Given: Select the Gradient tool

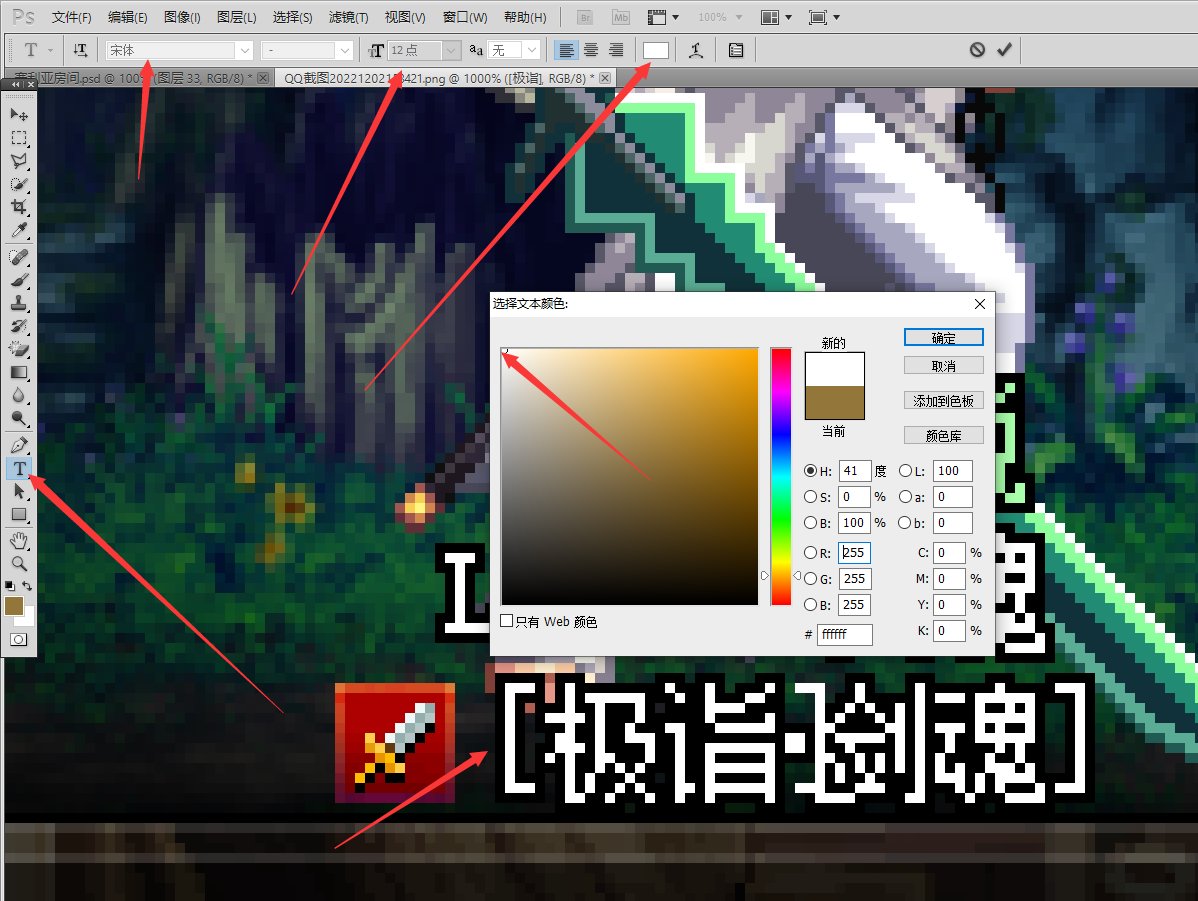Looking at the screenshot, I should (19, 372).
